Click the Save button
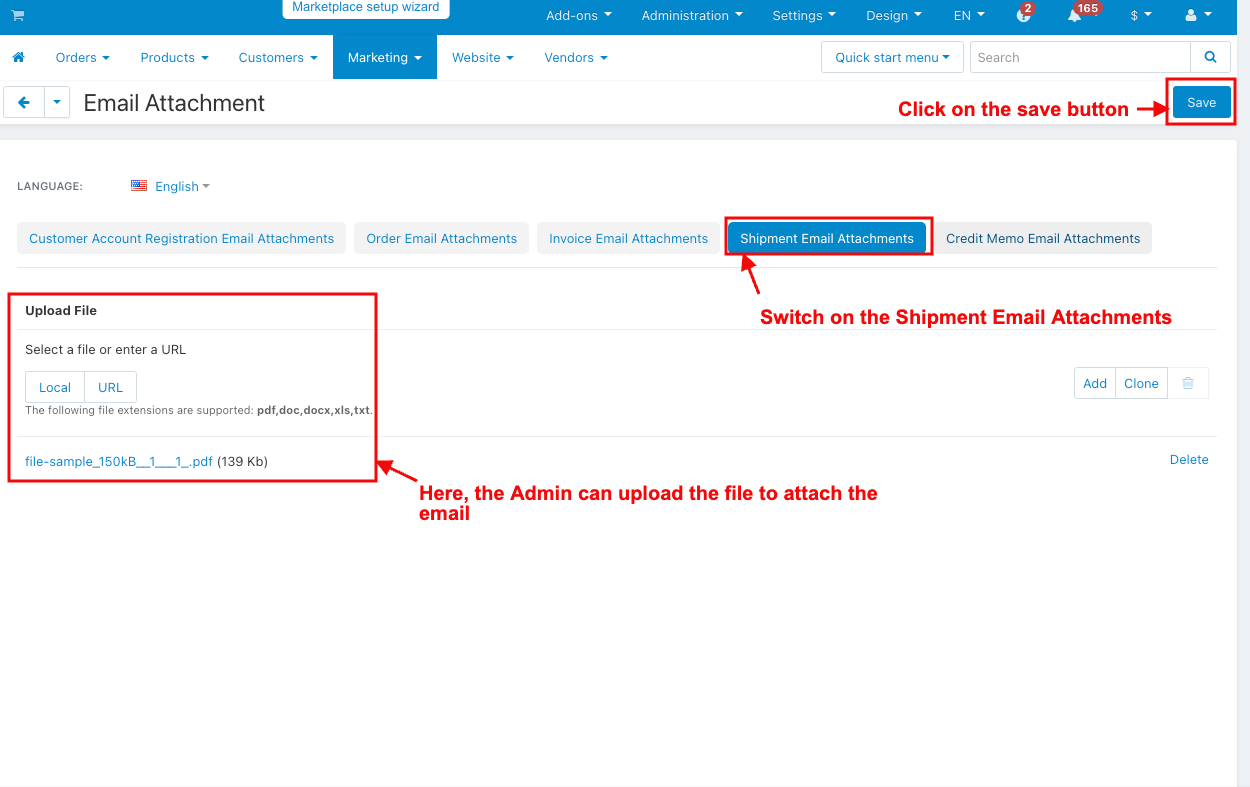Screen dimensions: 1250x787 pyautogui.click(x=1201, y=103)
